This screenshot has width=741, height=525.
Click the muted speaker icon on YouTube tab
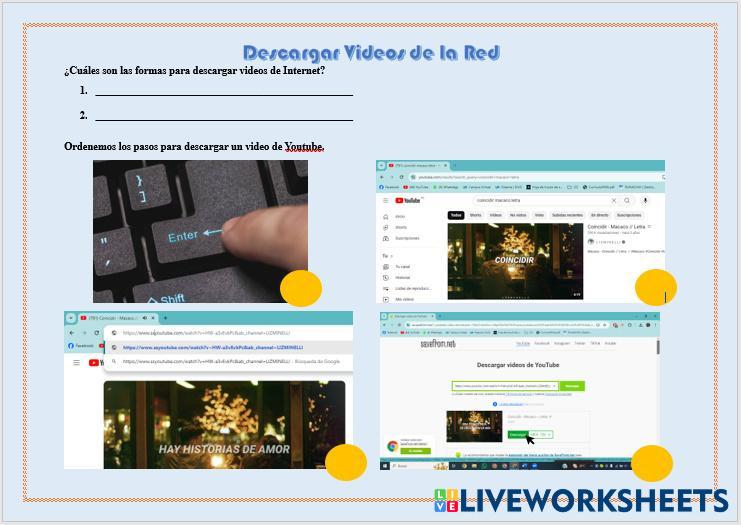[x=145, y=318]
